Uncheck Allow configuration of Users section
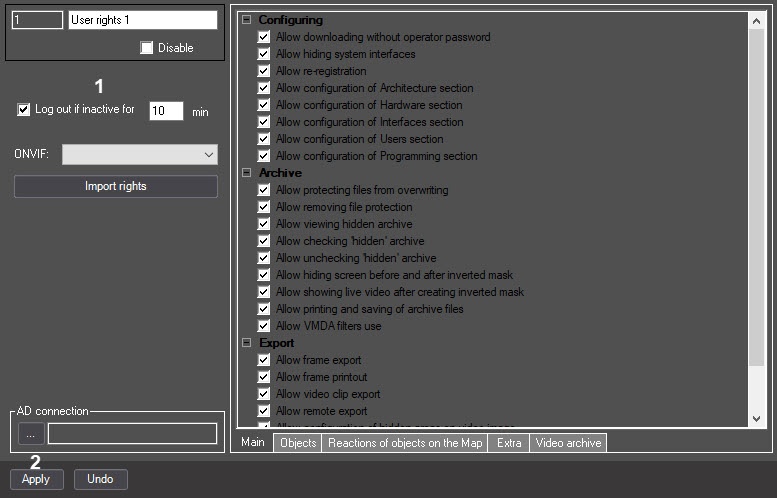Image resolution: width=777 pixels, height=498 pixels. [264, 139]
